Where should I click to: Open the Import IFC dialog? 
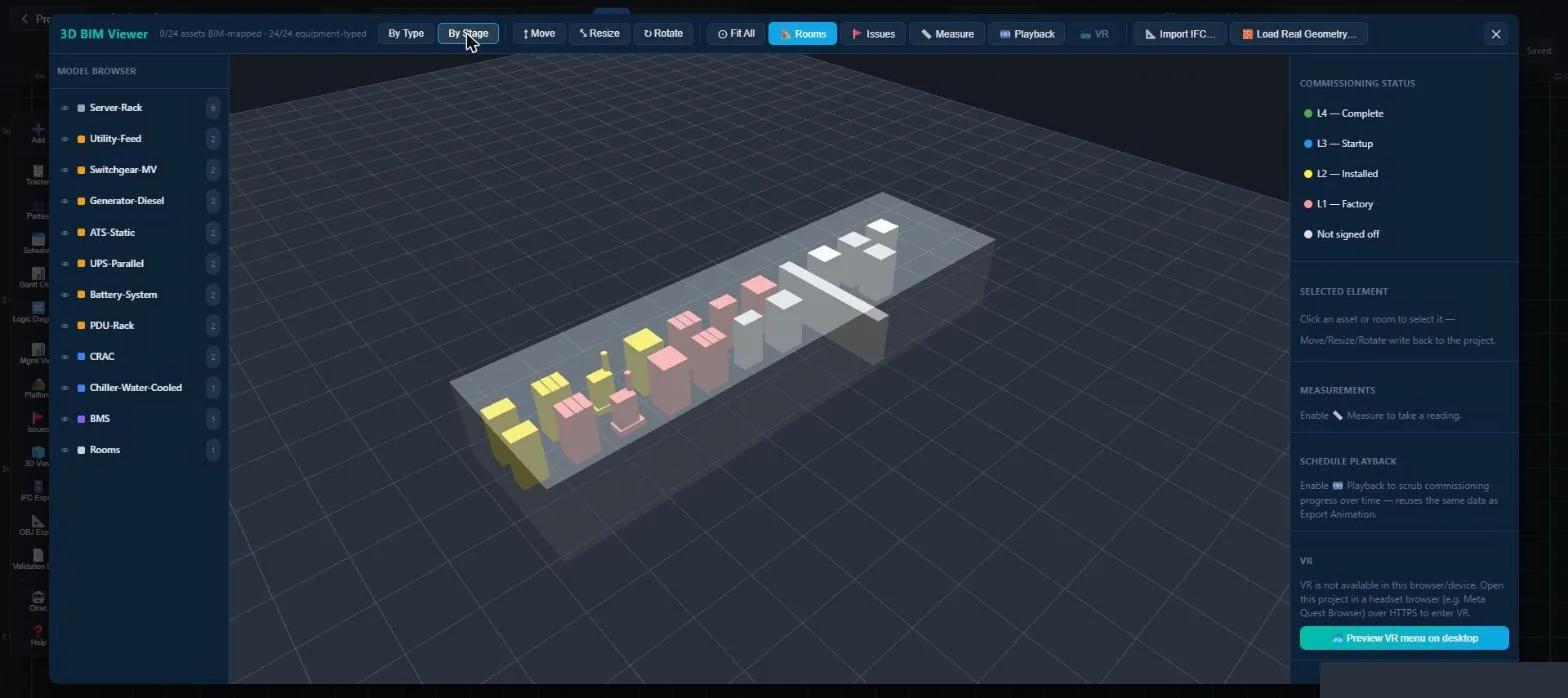pyautogui.click(x=1180, y=34)
